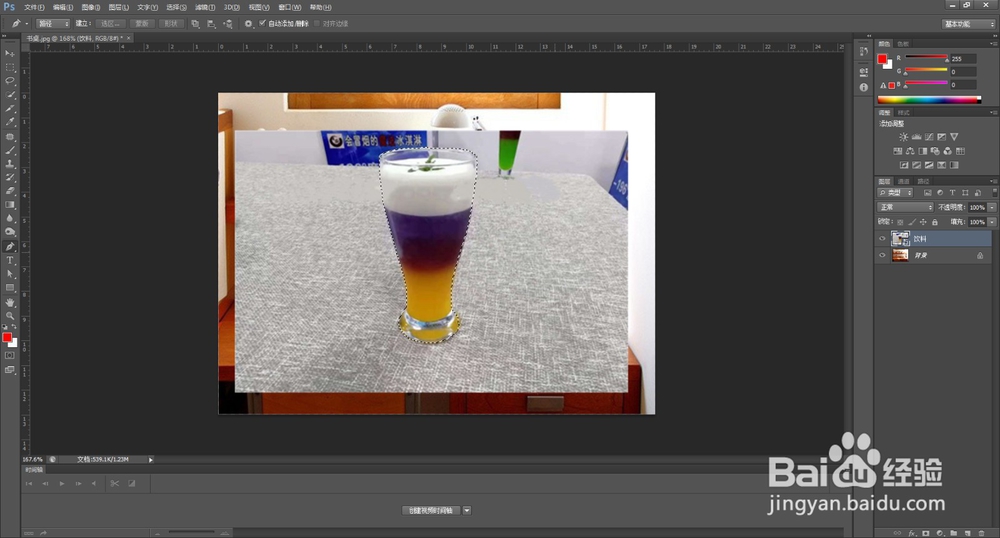Select the Brush tool
This screenshot has width=1000, height=538.
tap(10, 150)
